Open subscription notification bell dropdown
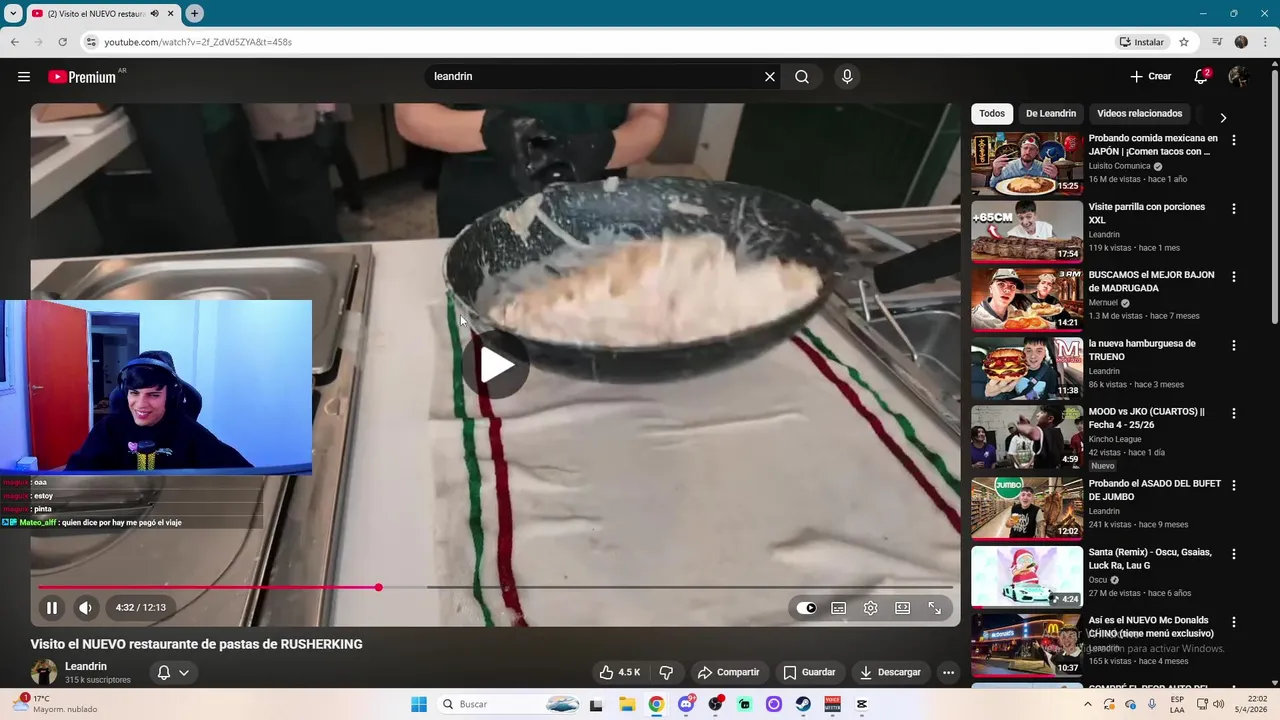1280x720 pixels. point(173,672)
